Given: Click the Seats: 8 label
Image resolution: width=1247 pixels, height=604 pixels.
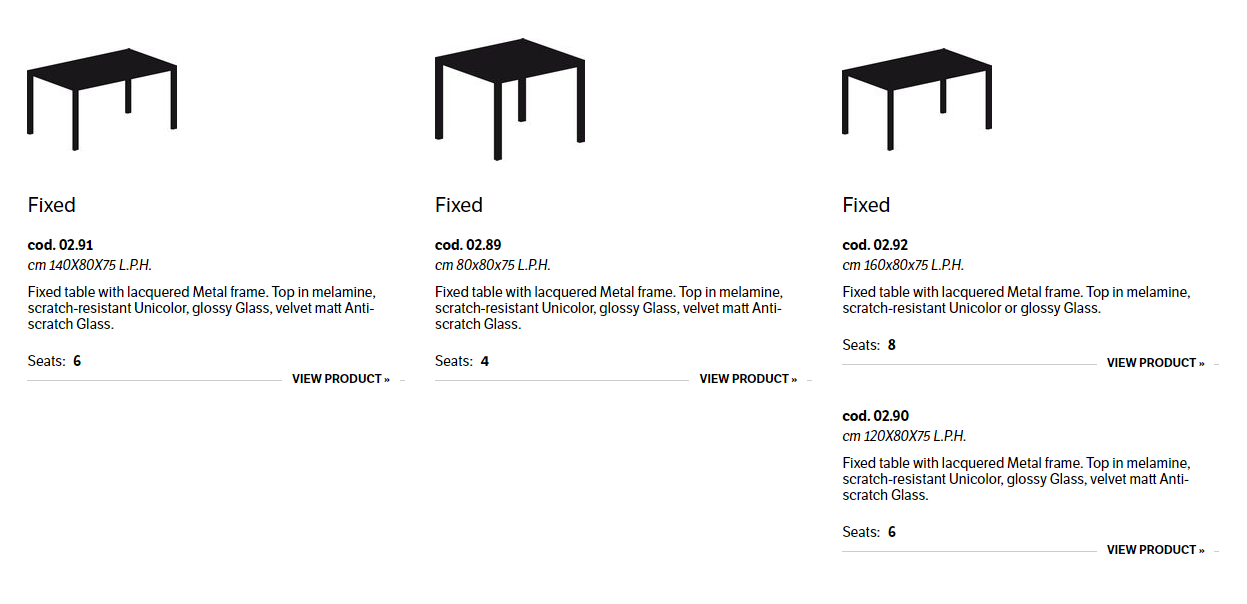Looking at the screenshot, I should click(x=869, y=345).
